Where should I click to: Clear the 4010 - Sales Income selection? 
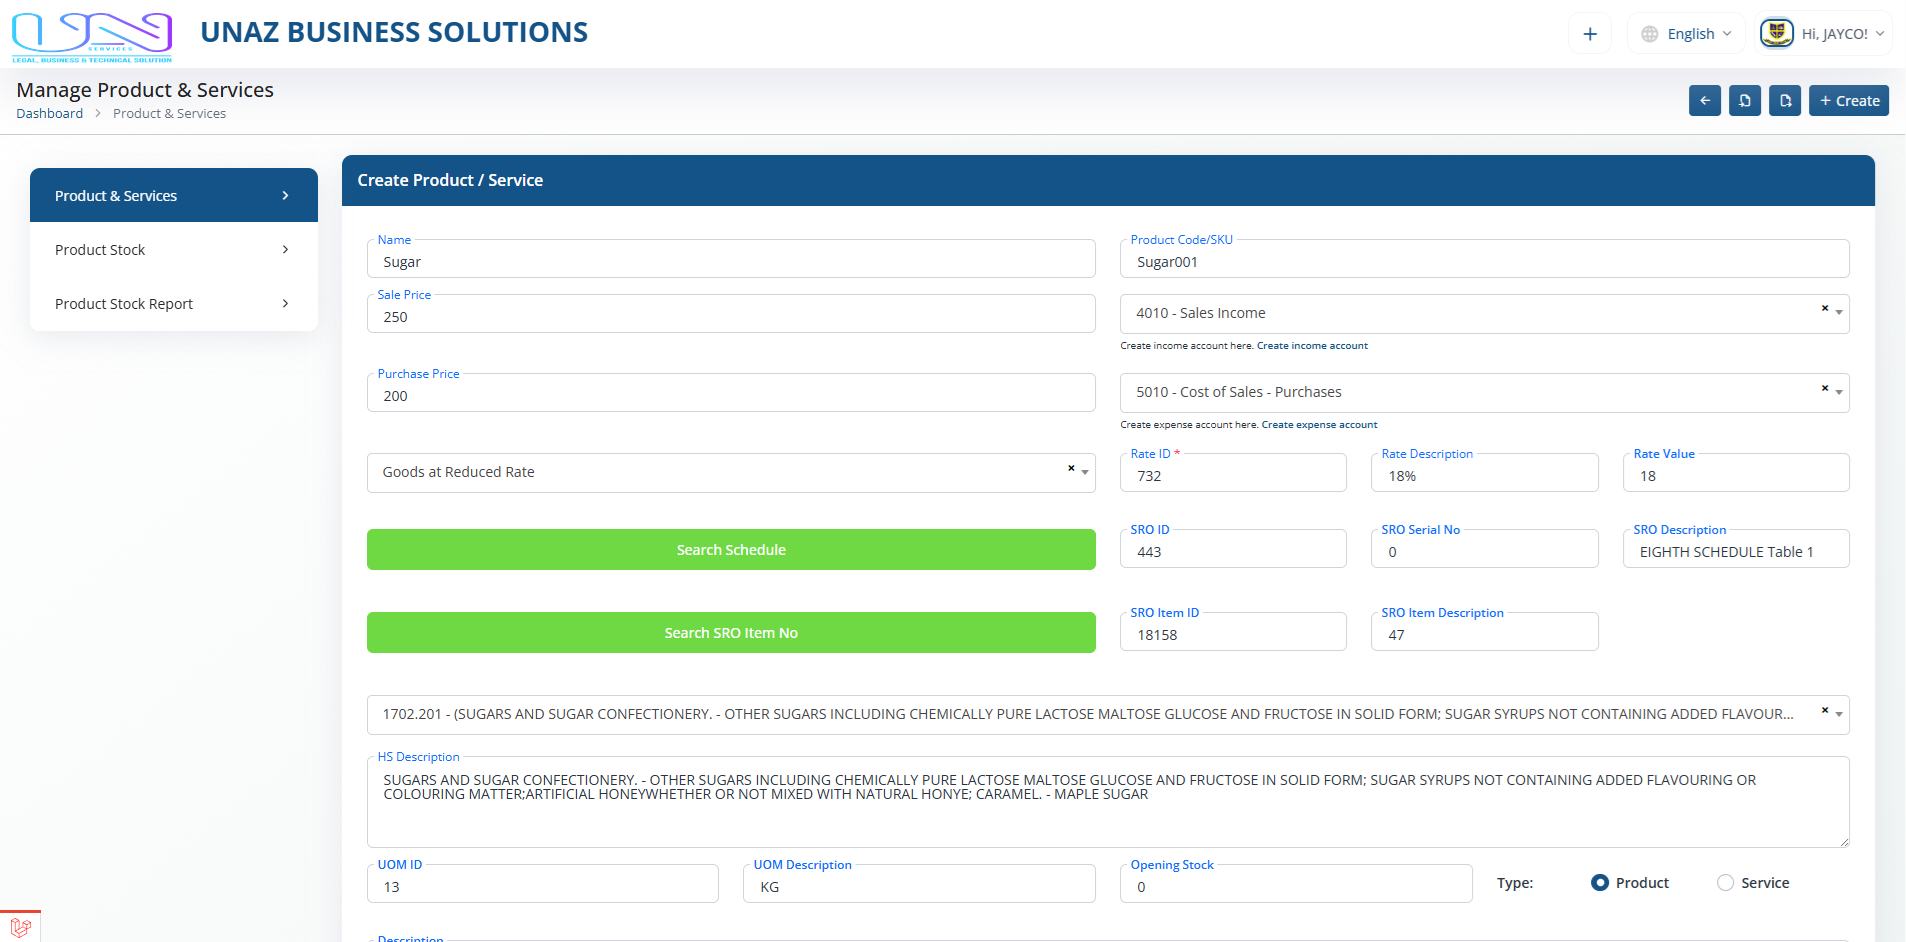1824,309
